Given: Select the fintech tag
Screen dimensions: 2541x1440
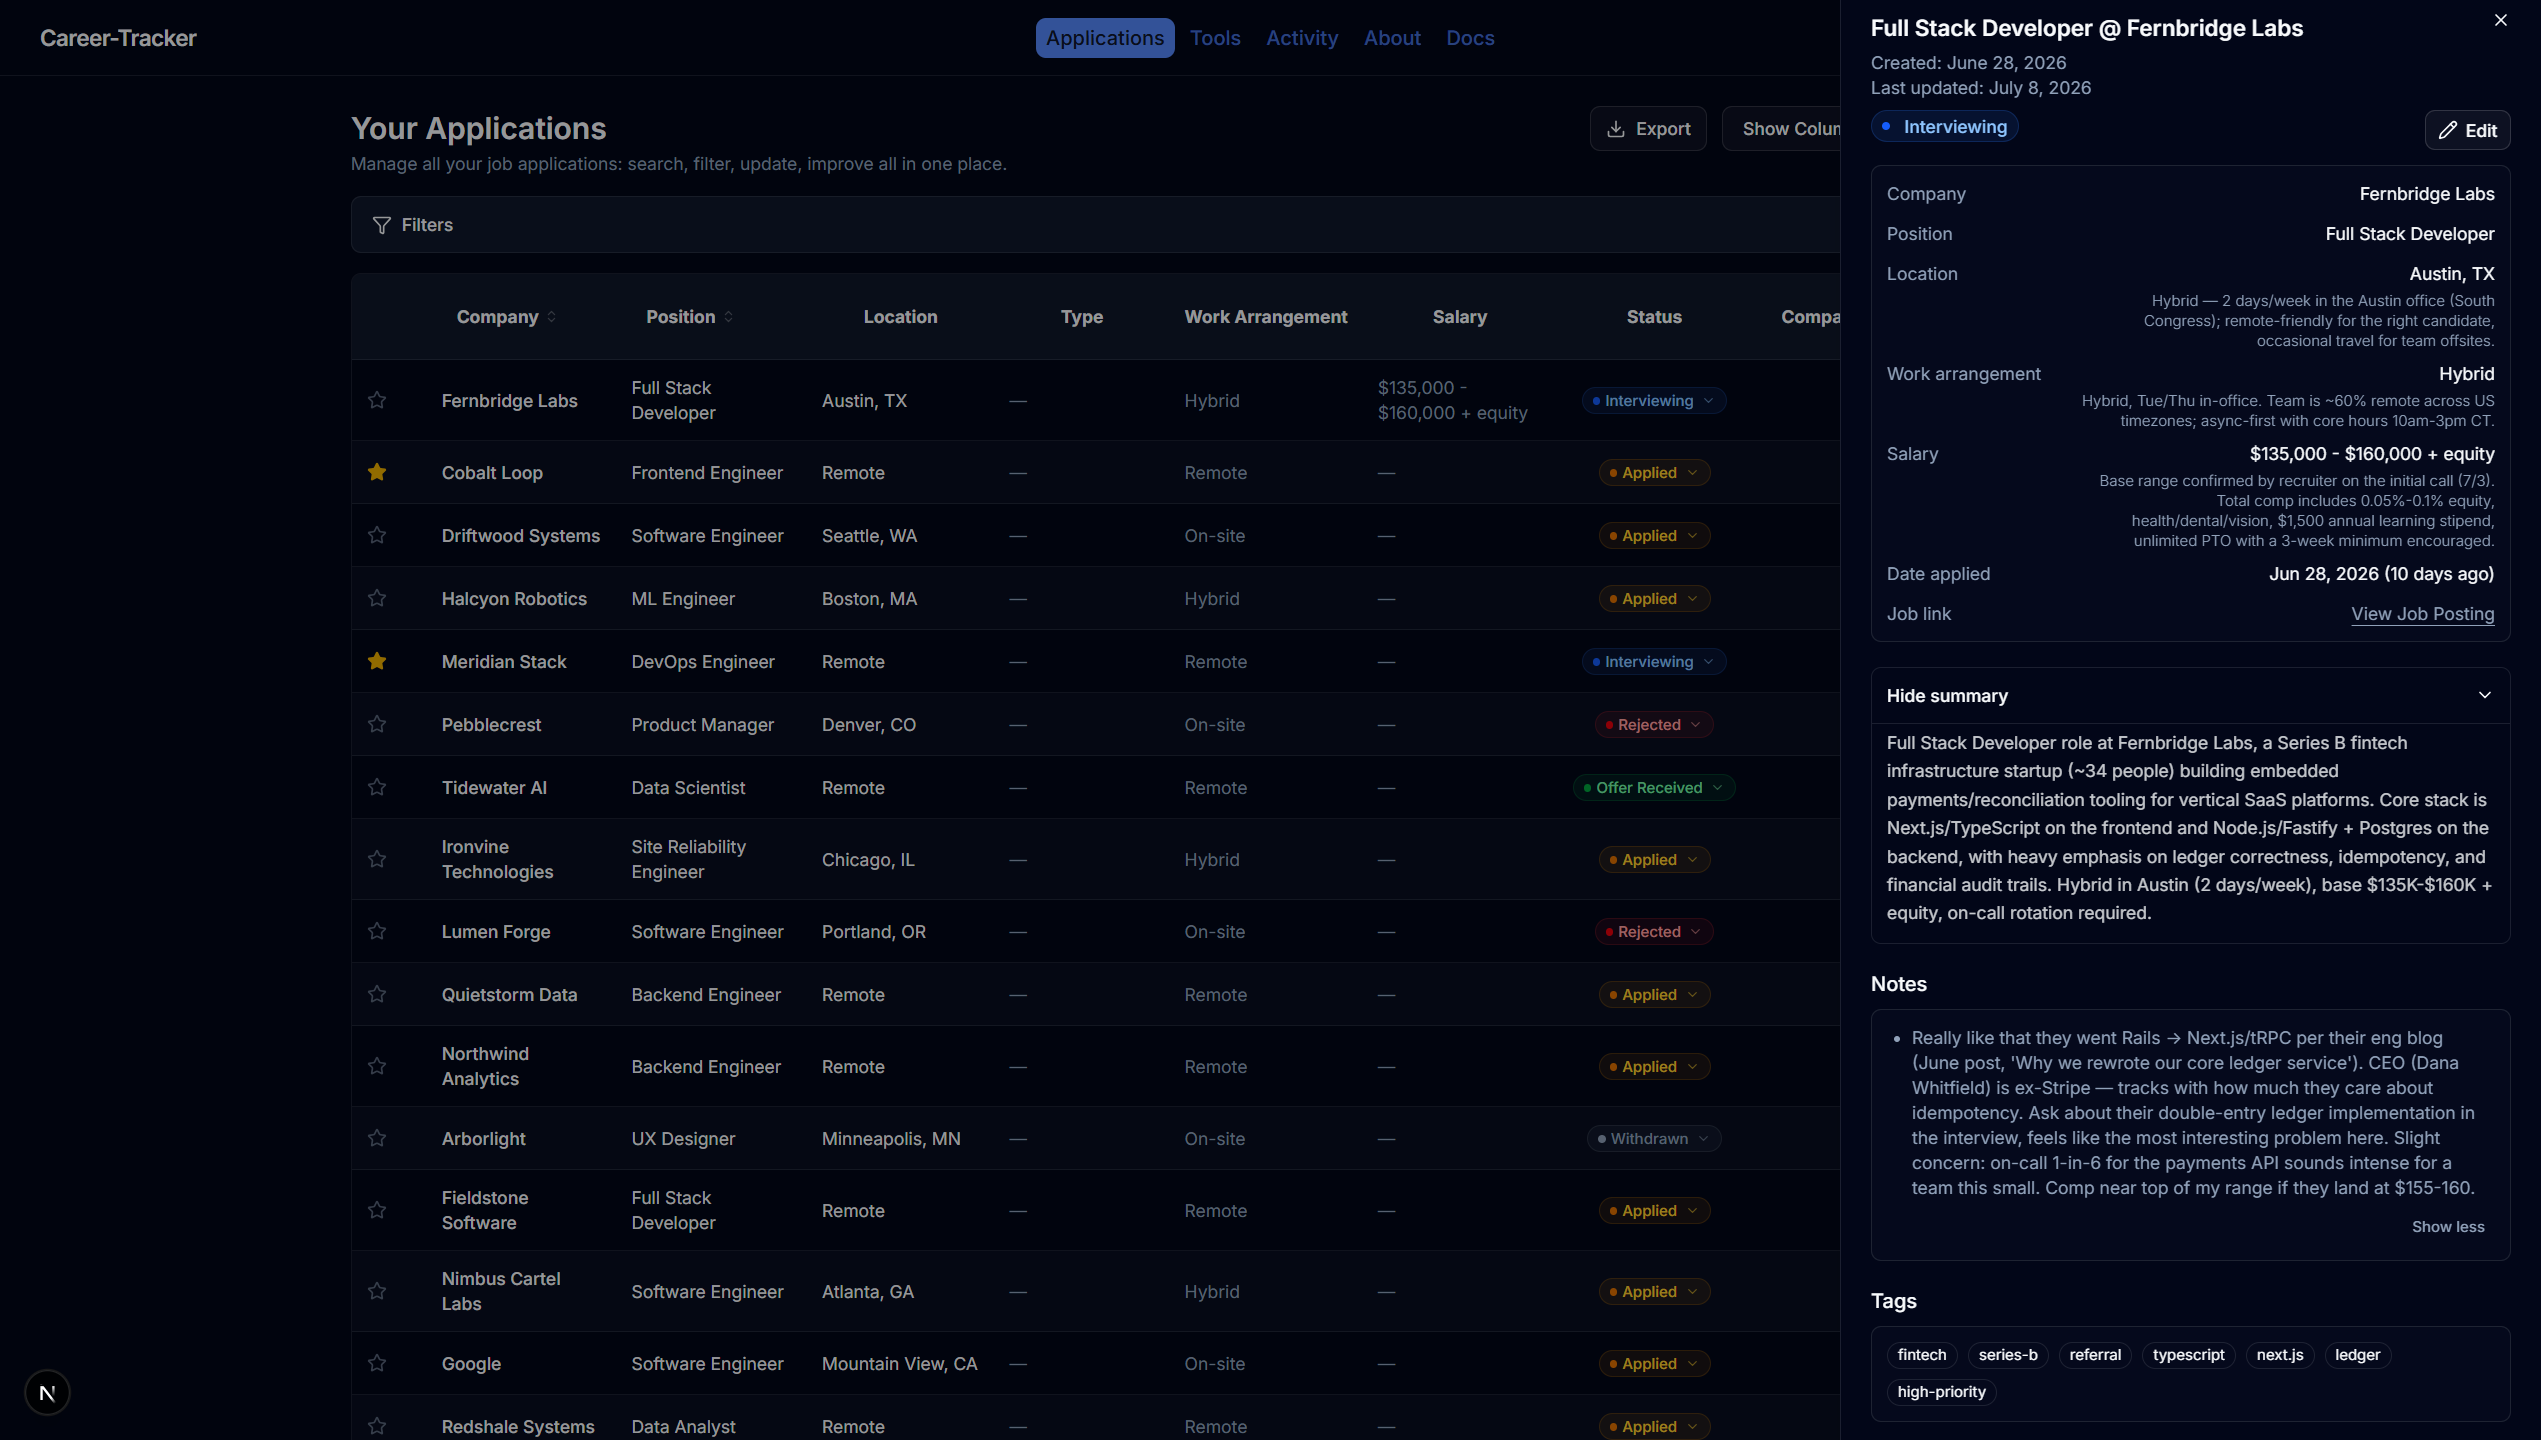Looking at the screenshot, I should click(x=1921, y=1355).
